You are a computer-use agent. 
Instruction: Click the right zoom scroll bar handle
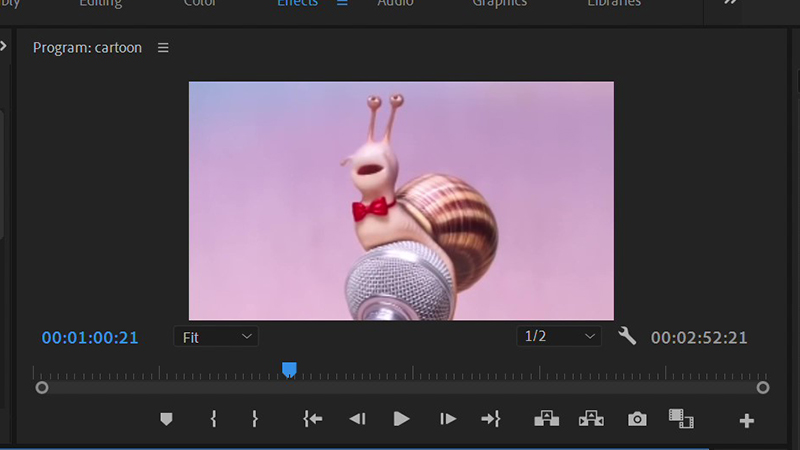click(x=763, y=388)
